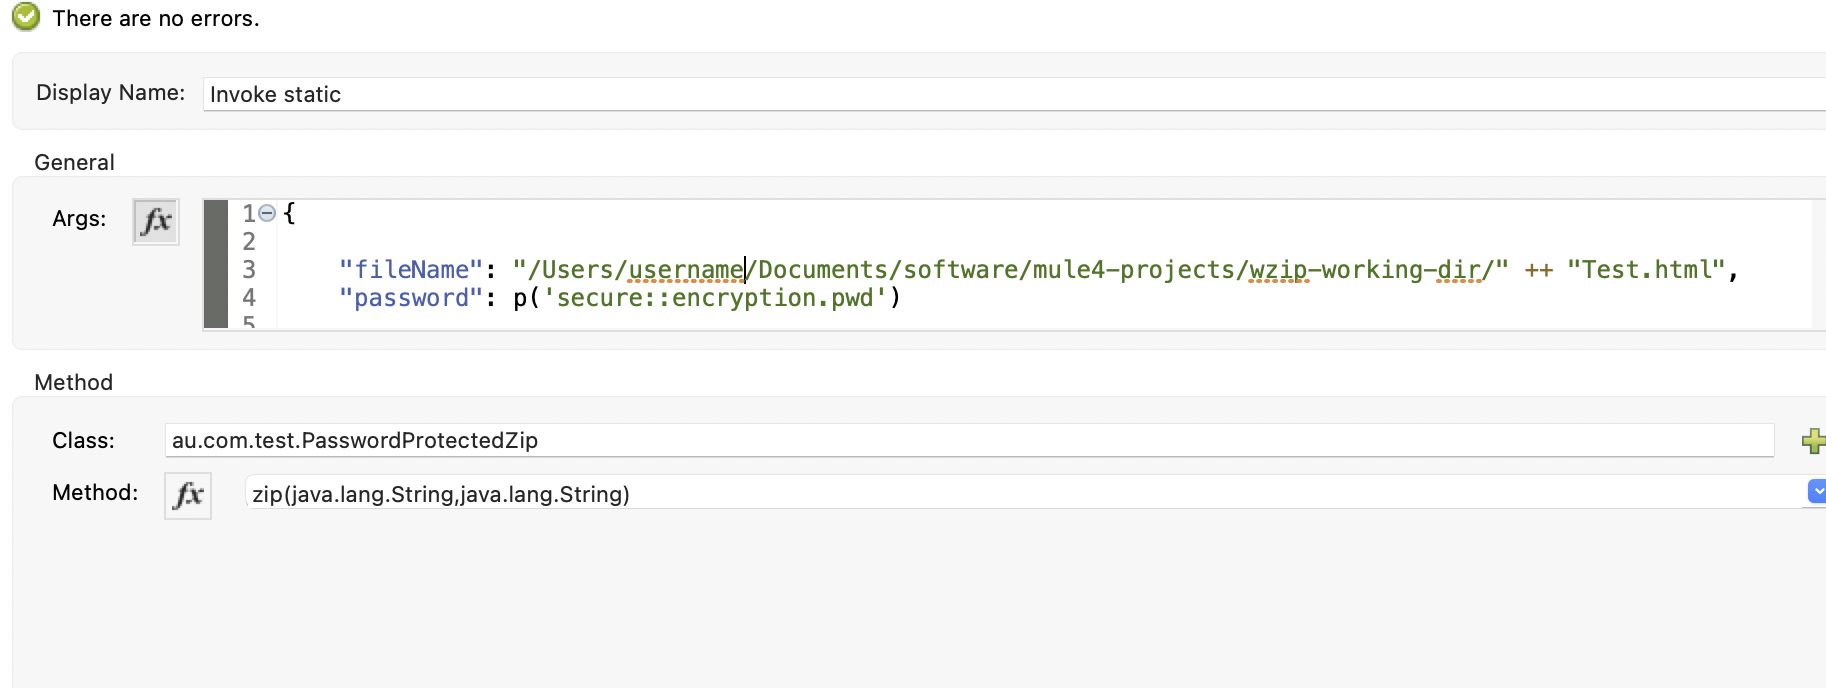1826x688 pixels.
Task: Click the green plus to create a new class
Action: tap(1813, 440)
